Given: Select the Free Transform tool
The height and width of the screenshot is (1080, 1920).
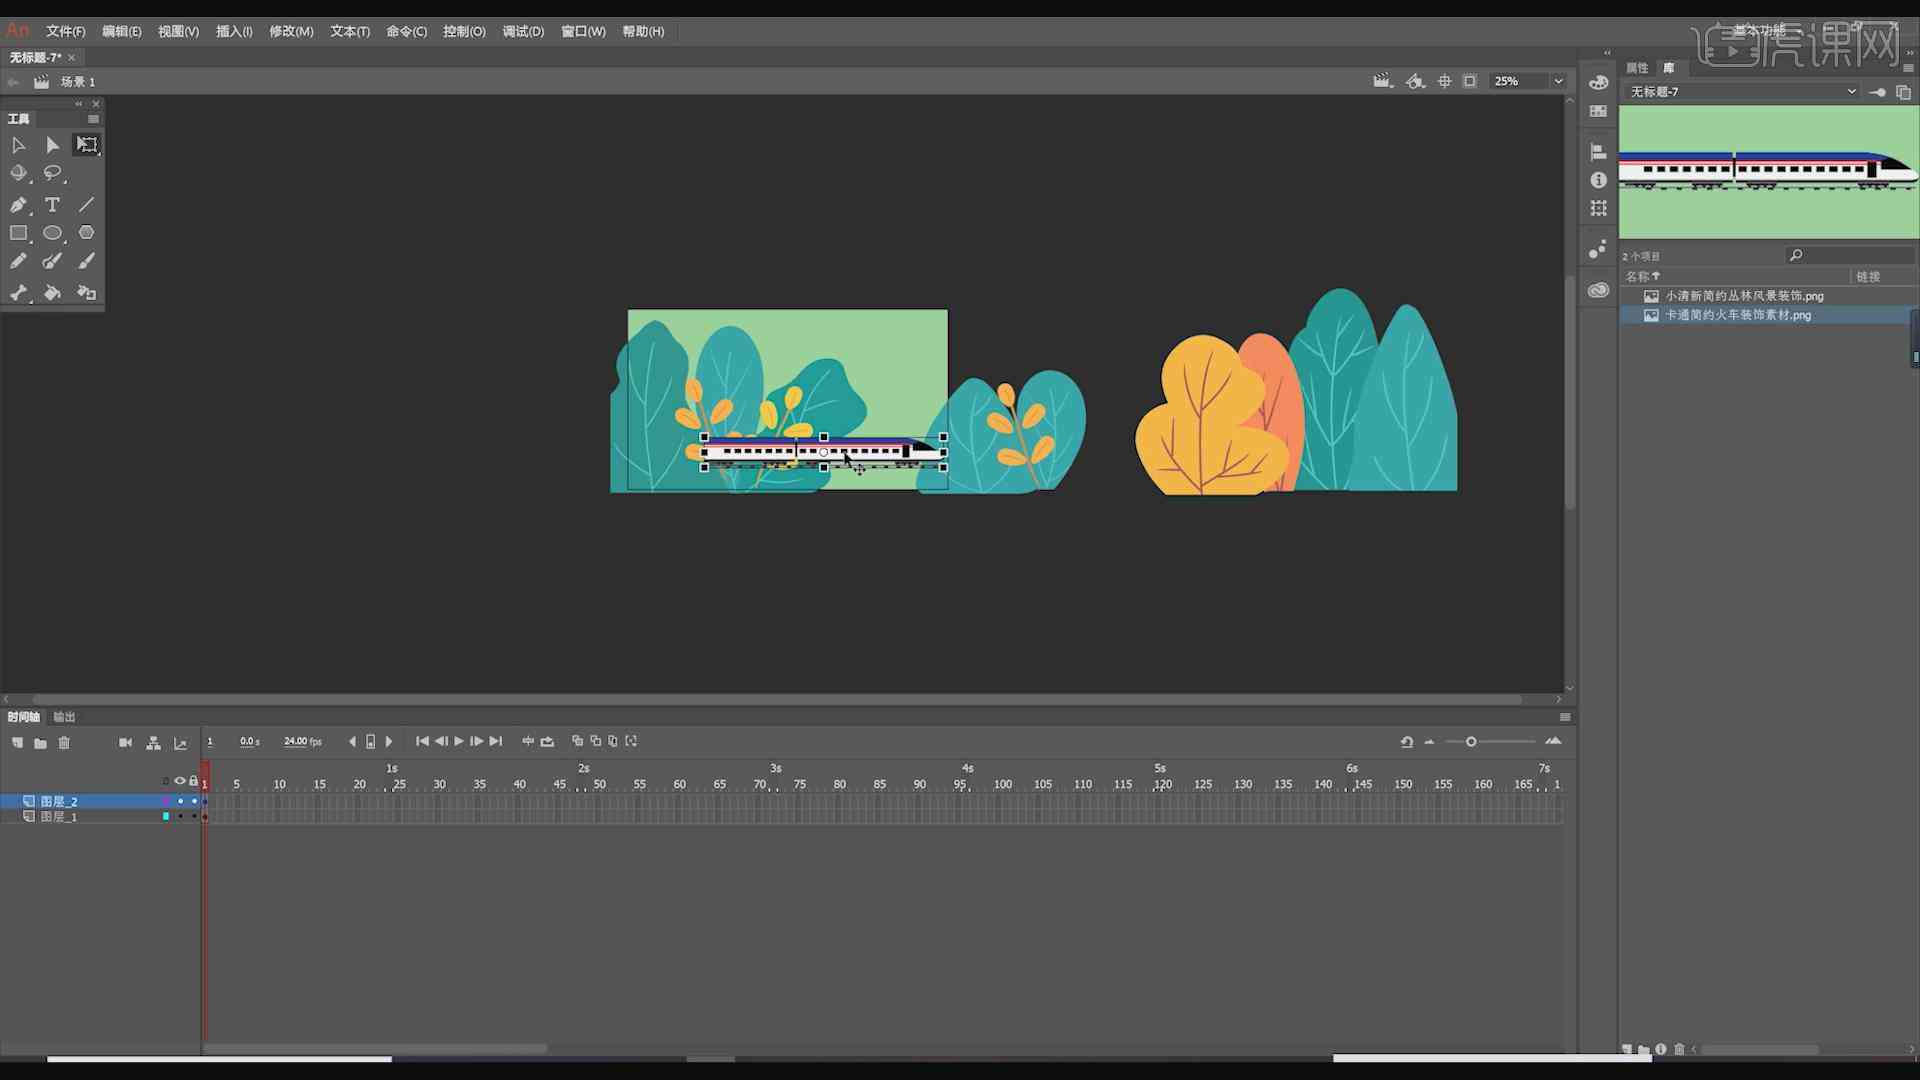Looking at the screenshot, I should (x=87, y=145).
